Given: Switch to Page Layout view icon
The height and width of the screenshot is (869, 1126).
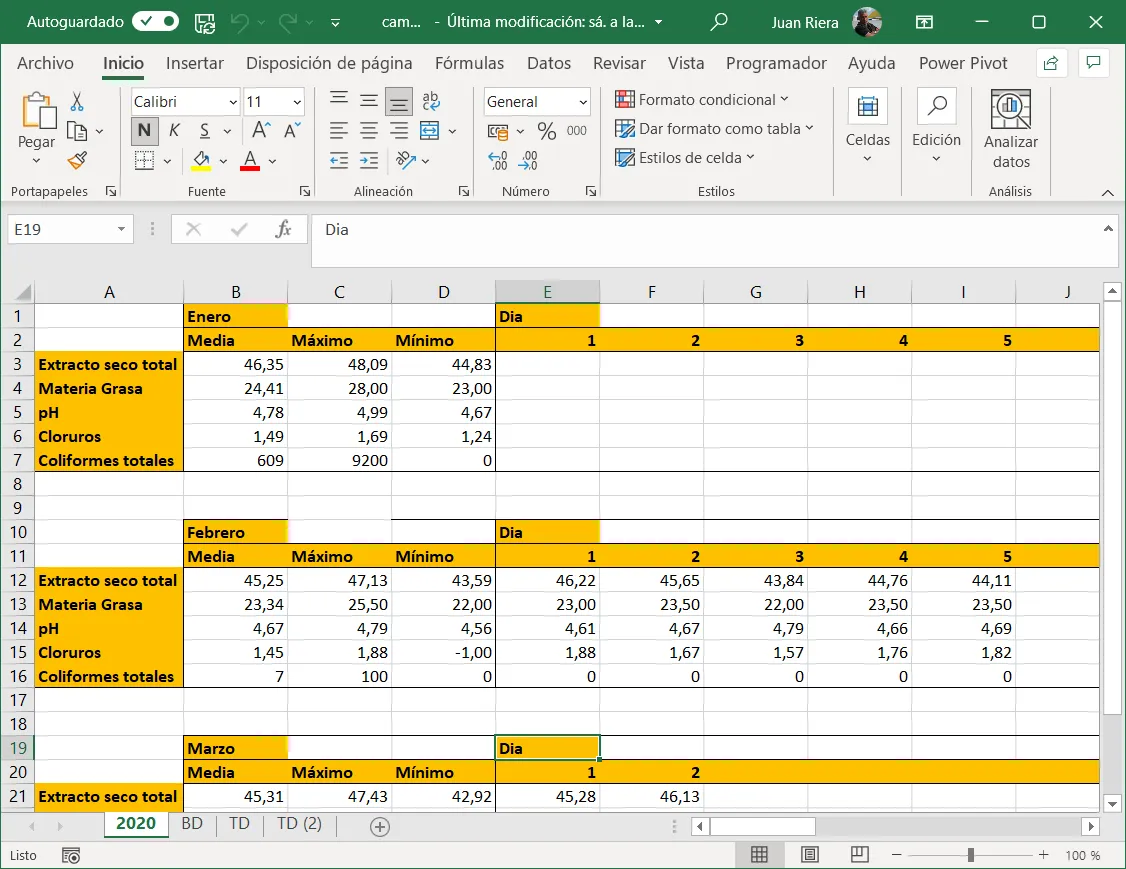Looking at the screenshot, I should click(x=810, y=855).
